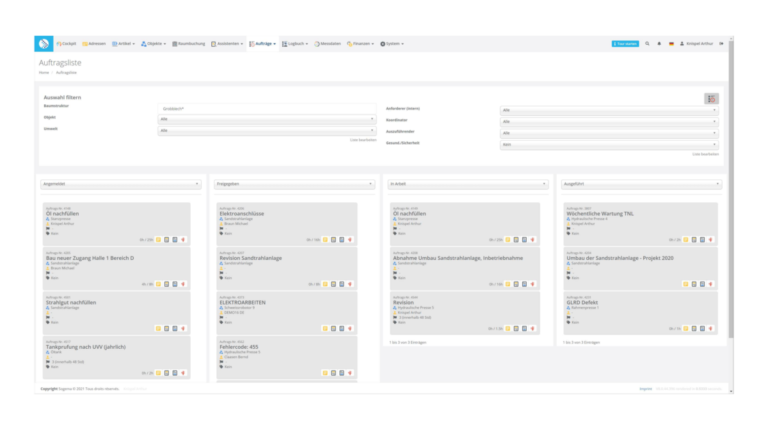This screenshot has height=432, width=768.
Task: Open the Cockpit menu item
Action: tap(66, 44)
